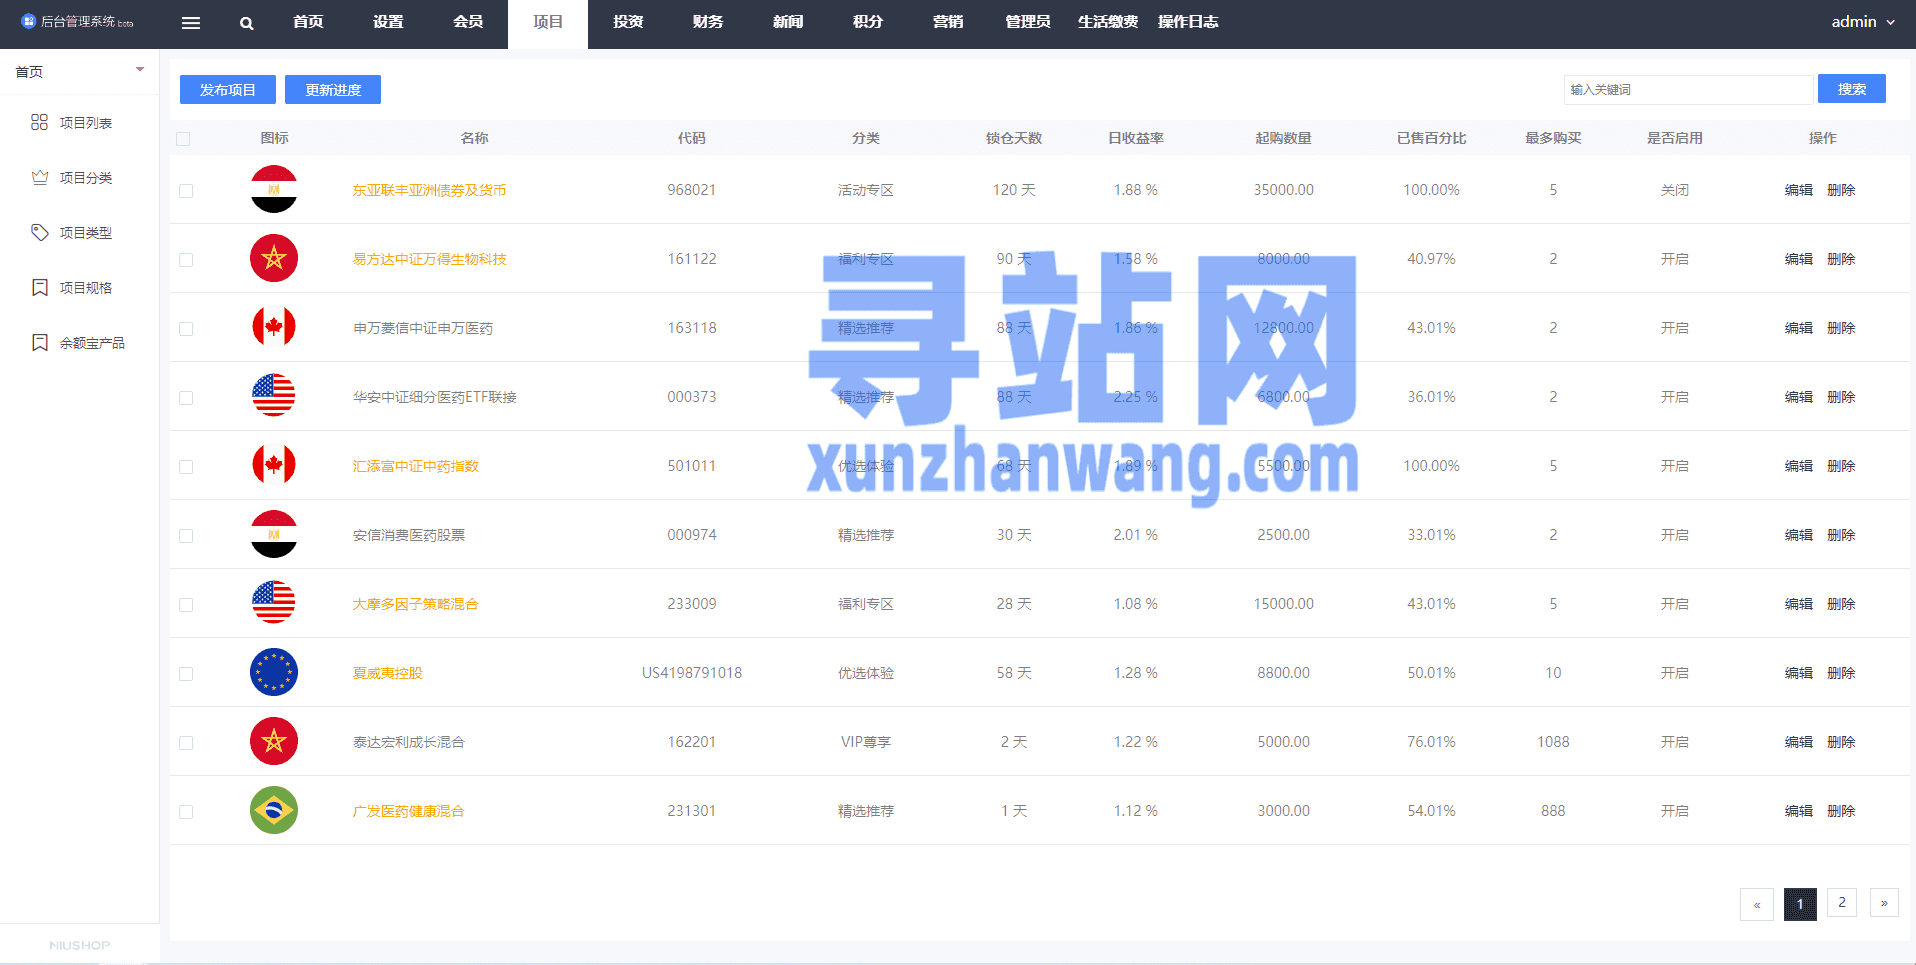
Task: Open 操作日志 top menu tab
Action: click(1188, 22)
